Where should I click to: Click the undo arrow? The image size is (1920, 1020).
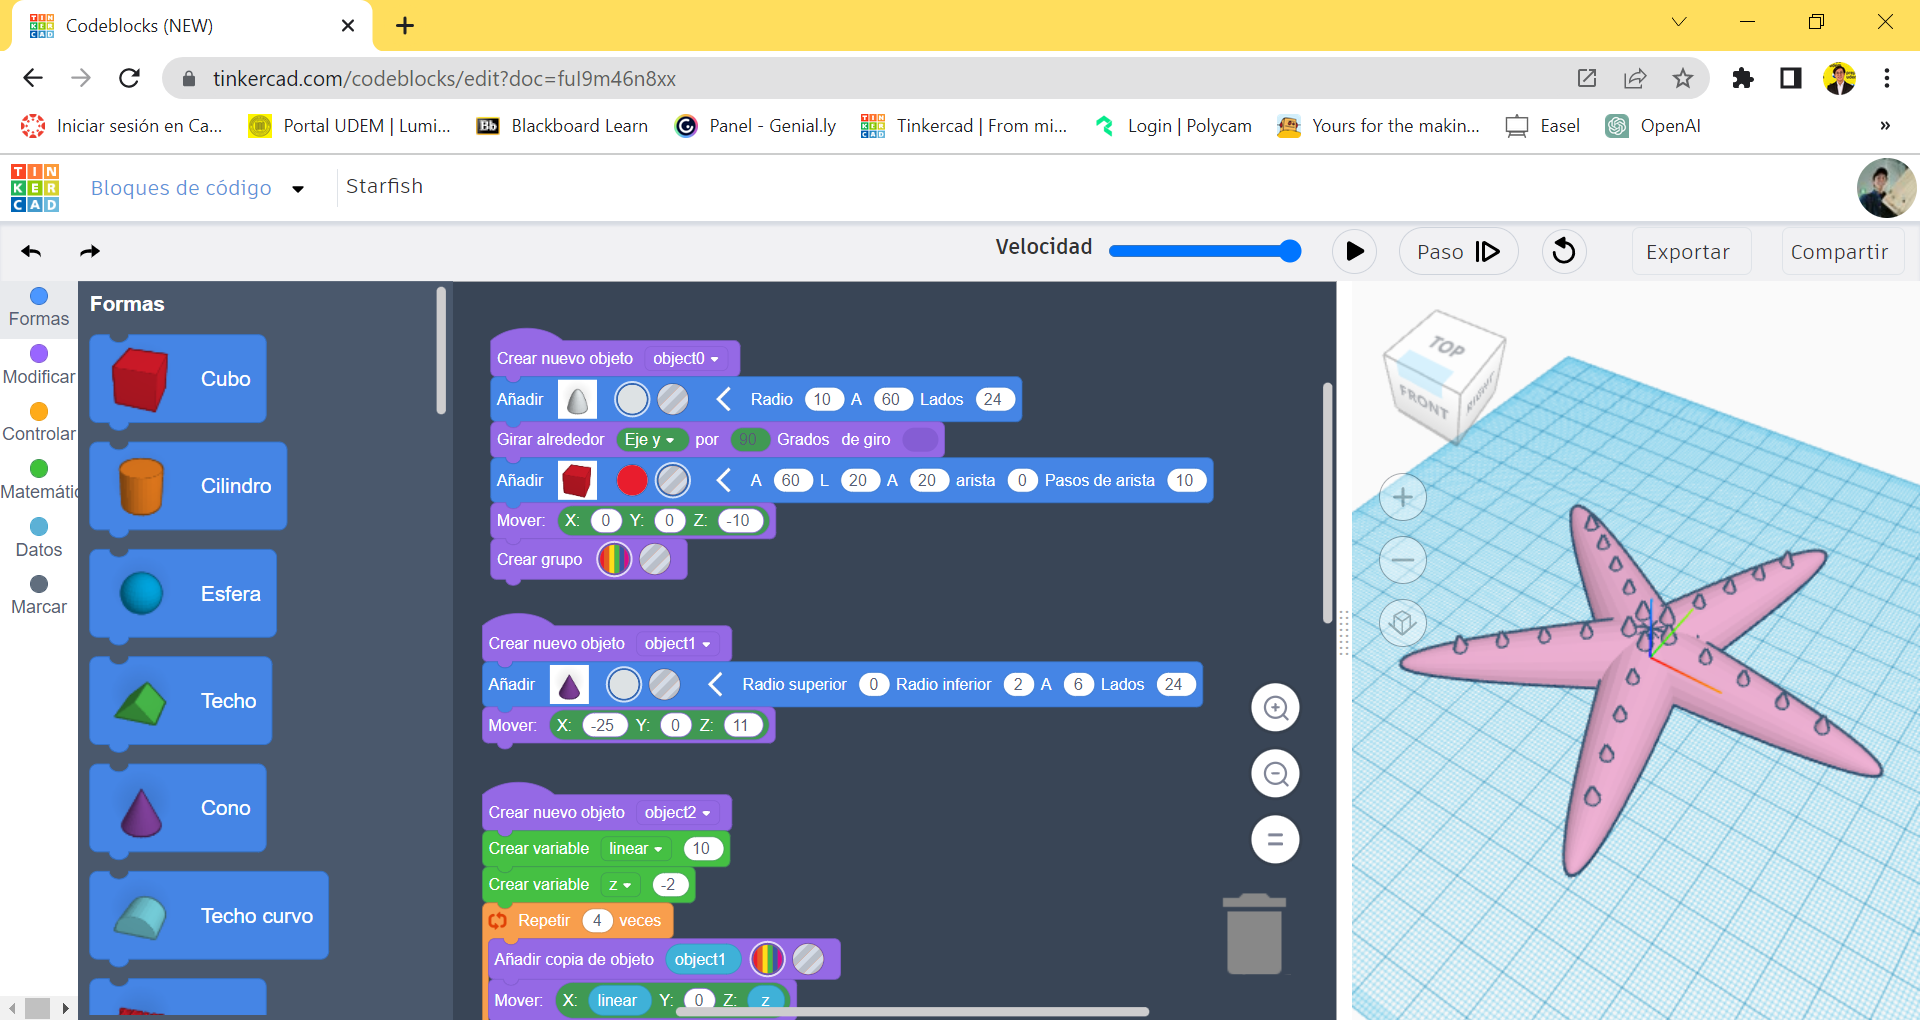[31, 251]
